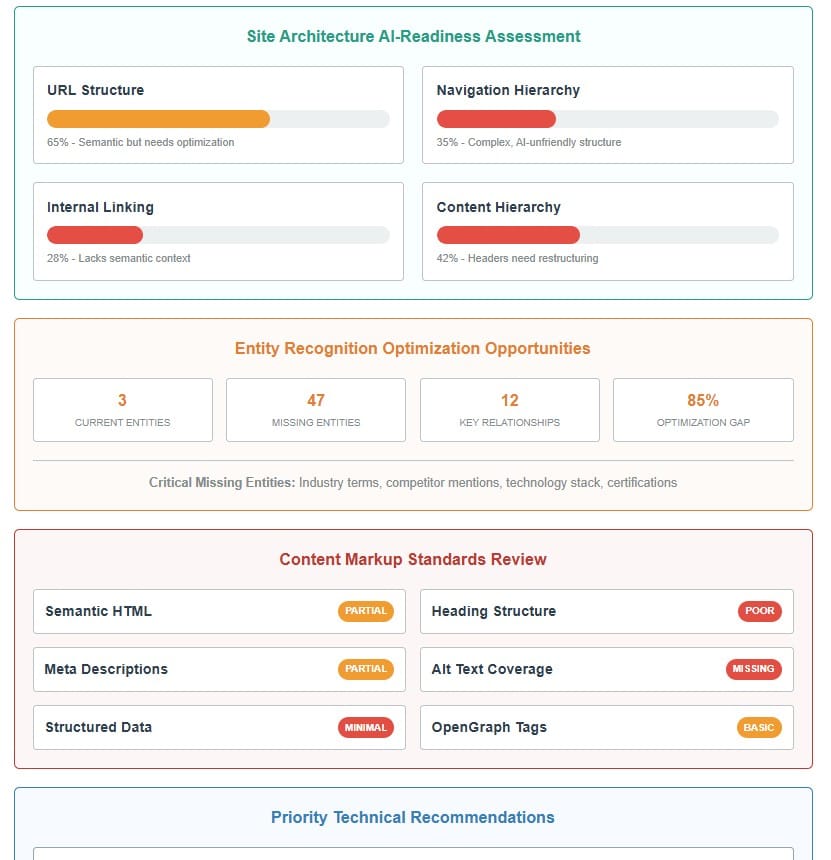
Task: Click the Key Relationships stat card
Action: point(510,410)
